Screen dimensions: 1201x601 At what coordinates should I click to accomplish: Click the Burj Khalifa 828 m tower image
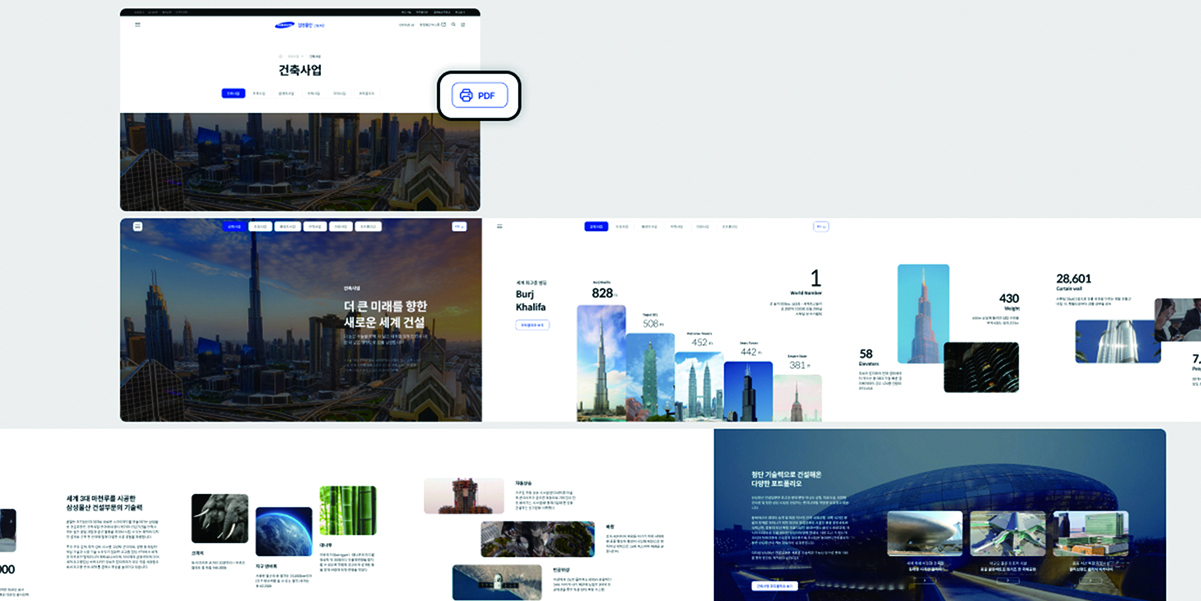pos(601,362)
